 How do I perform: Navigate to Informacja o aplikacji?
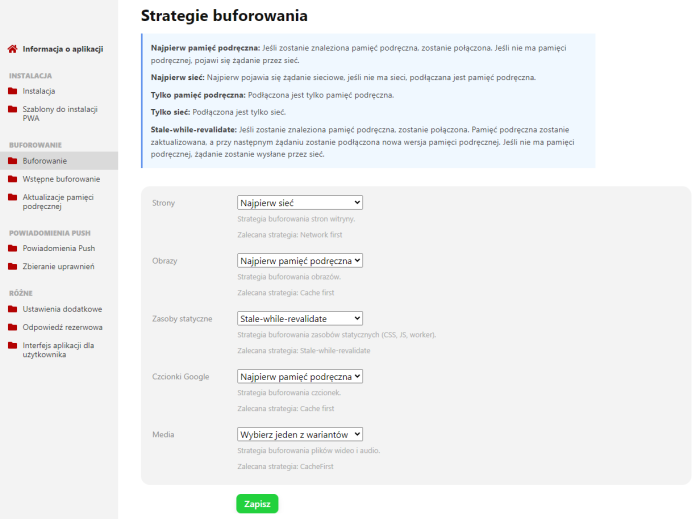62,48
